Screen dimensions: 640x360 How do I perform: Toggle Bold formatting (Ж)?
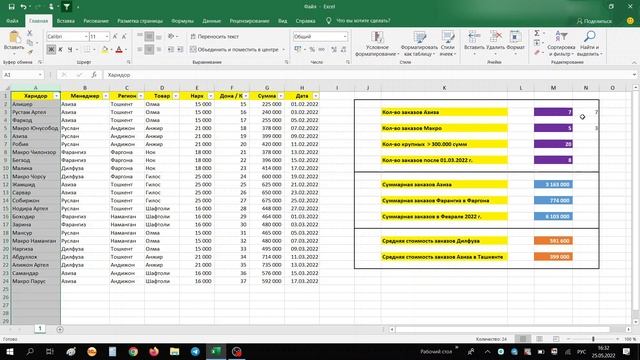[x=51, y=49]
